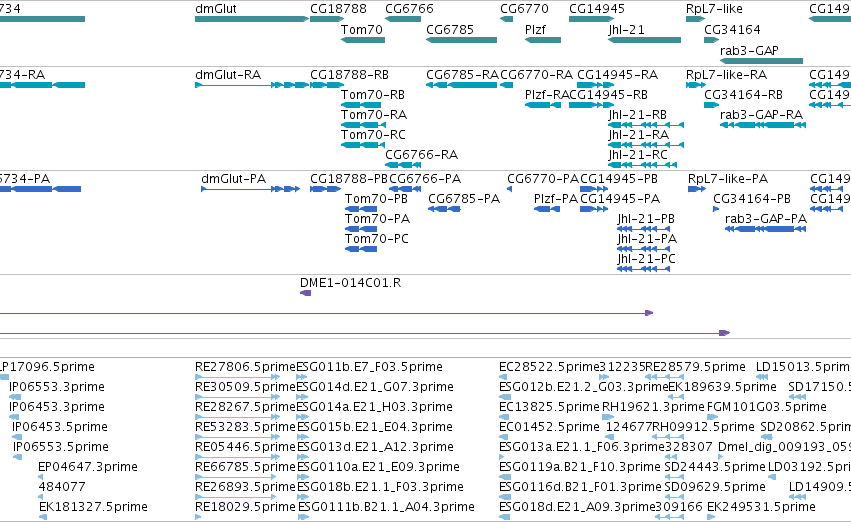Click the CG6785-RA transcript label

click(x=462, y=75)
